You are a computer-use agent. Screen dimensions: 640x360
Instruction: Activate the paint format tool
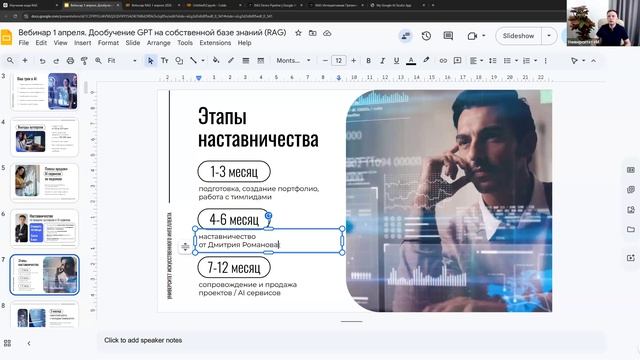84,60
